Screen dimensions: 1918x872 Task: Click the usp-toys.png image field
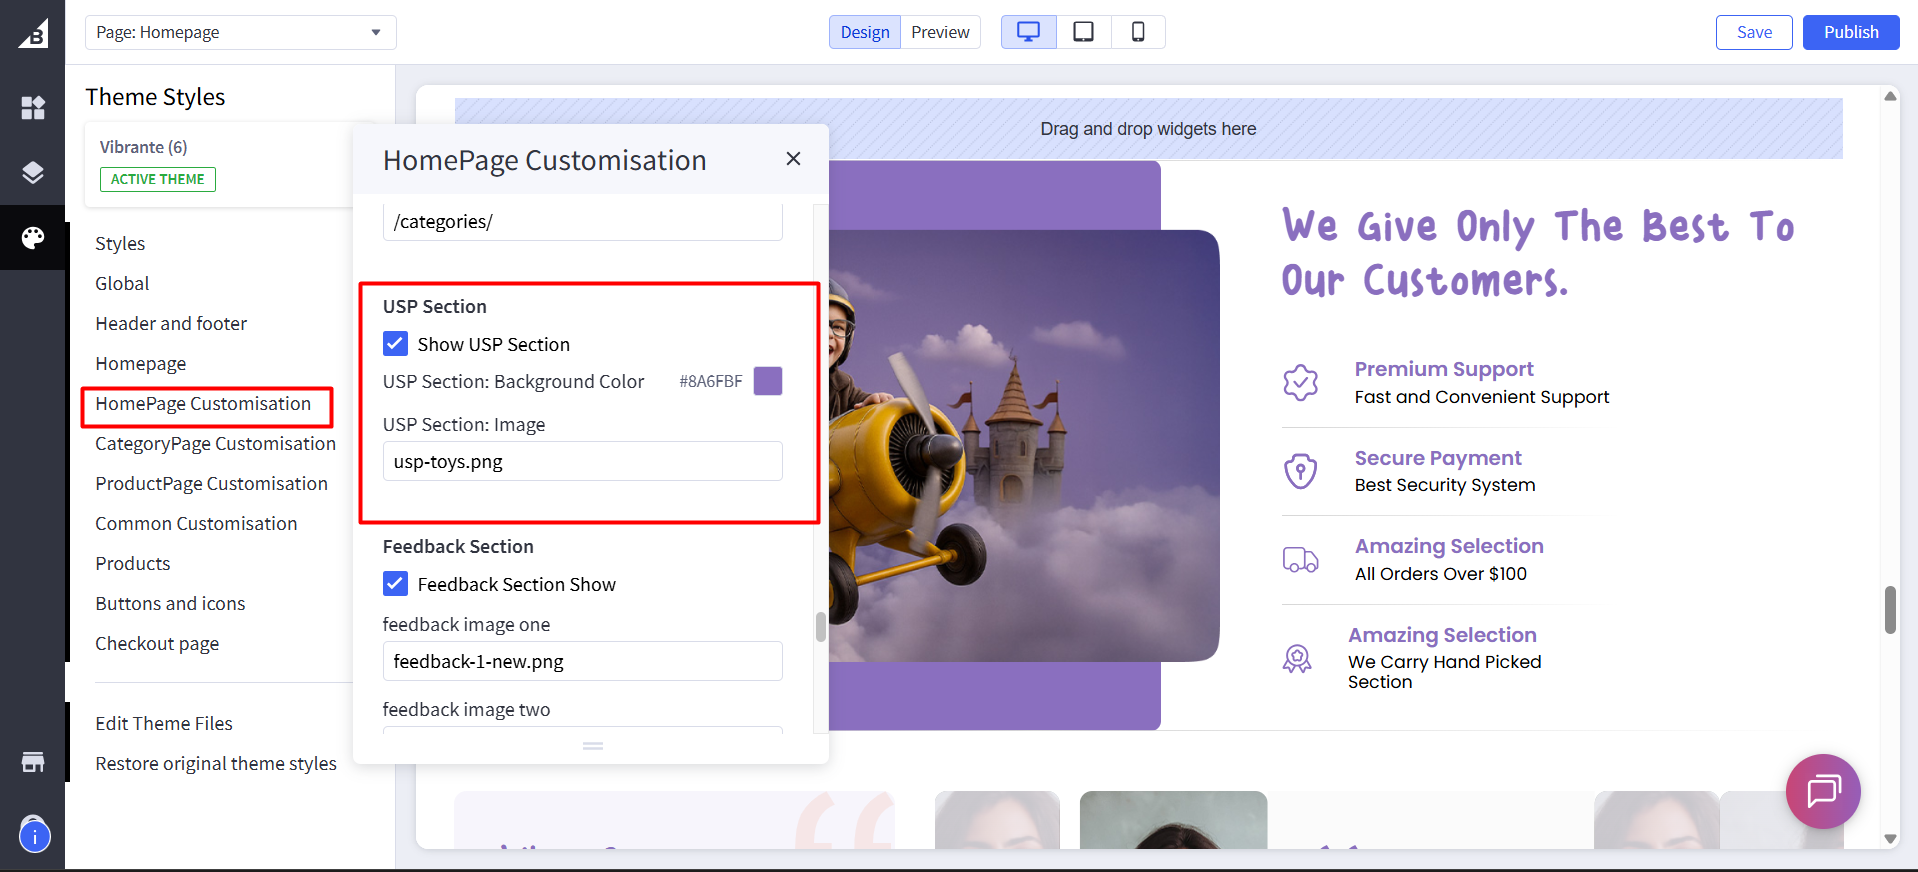pos(583,462)
